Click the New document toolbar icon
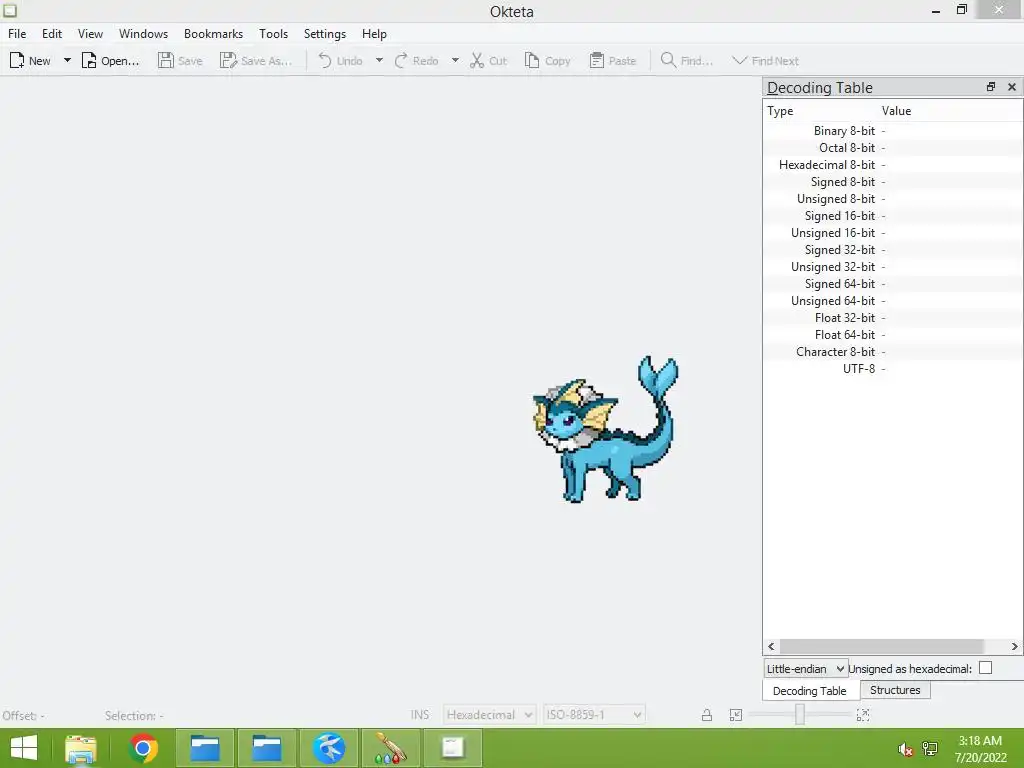 click(17, 61)
